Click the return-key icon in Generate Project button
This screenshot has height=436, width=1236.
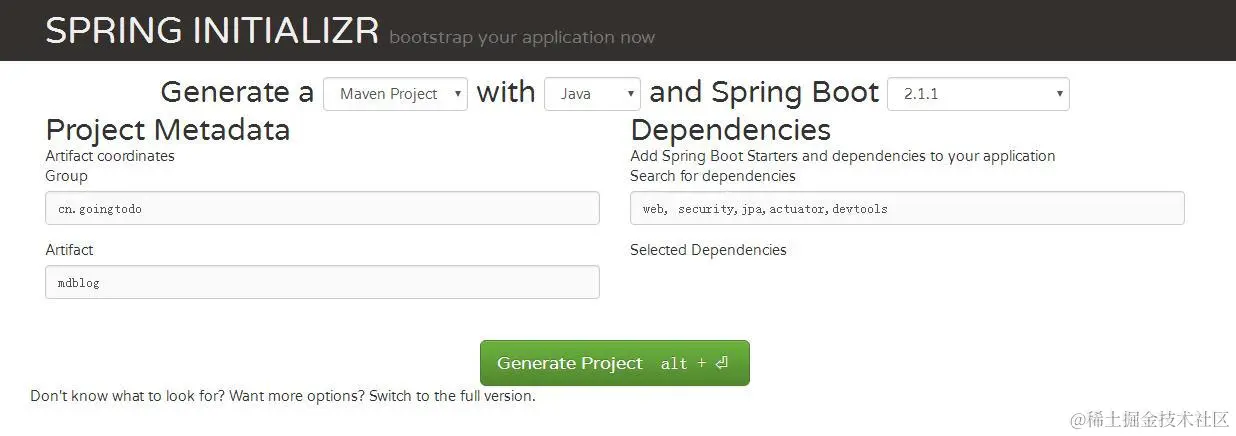tap(722, 363)
